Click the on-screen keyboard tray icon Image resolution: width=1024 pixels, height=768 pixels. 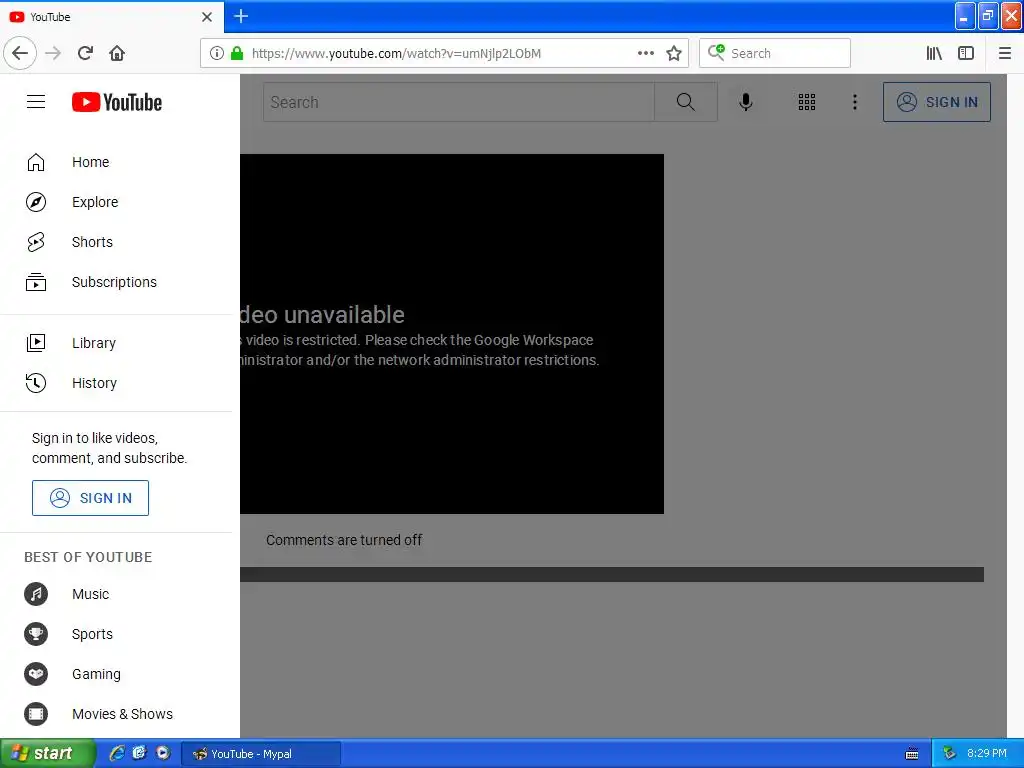pyautogui.click(x=912, y=754)
